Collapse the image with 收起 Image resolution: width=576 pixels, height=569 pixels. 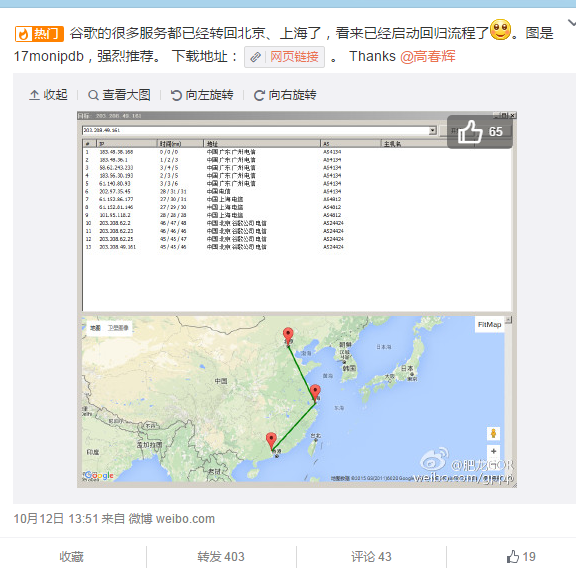[x=48, y=95]
